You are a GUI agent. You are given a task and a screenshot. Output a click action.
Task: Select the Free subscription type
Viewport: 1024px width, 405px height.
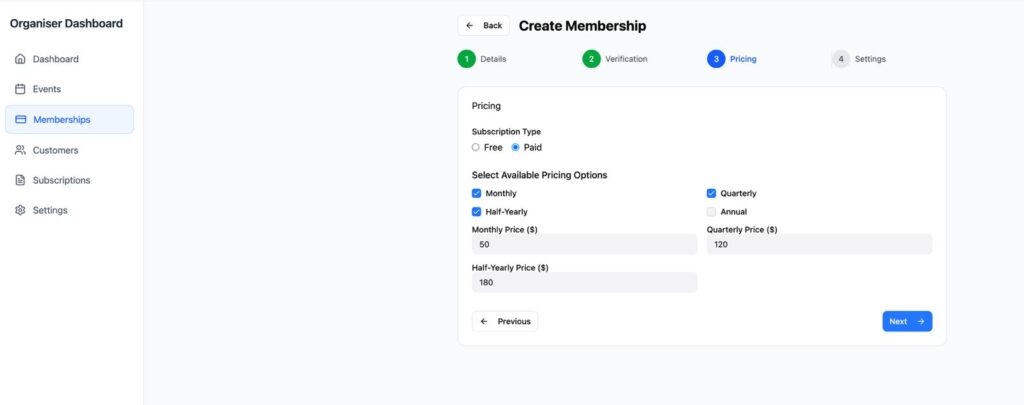pyautogui.click(x=476, y=147)
